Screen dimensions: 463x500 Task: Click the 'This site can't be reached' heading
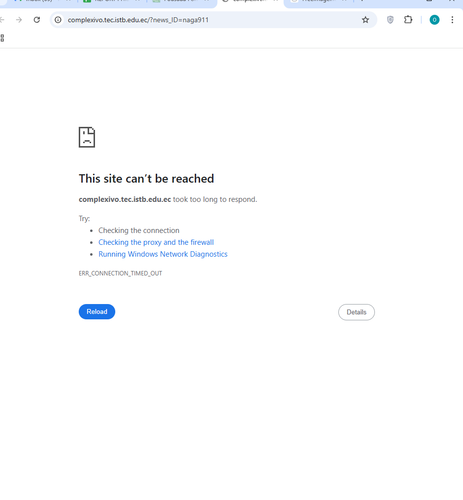[x=146, y=179]
